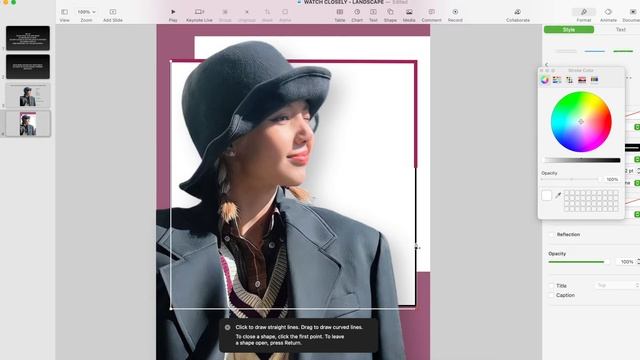Choose the gray line style preset
The width and height of the screenshot is (640, 360).
point(566,51)
